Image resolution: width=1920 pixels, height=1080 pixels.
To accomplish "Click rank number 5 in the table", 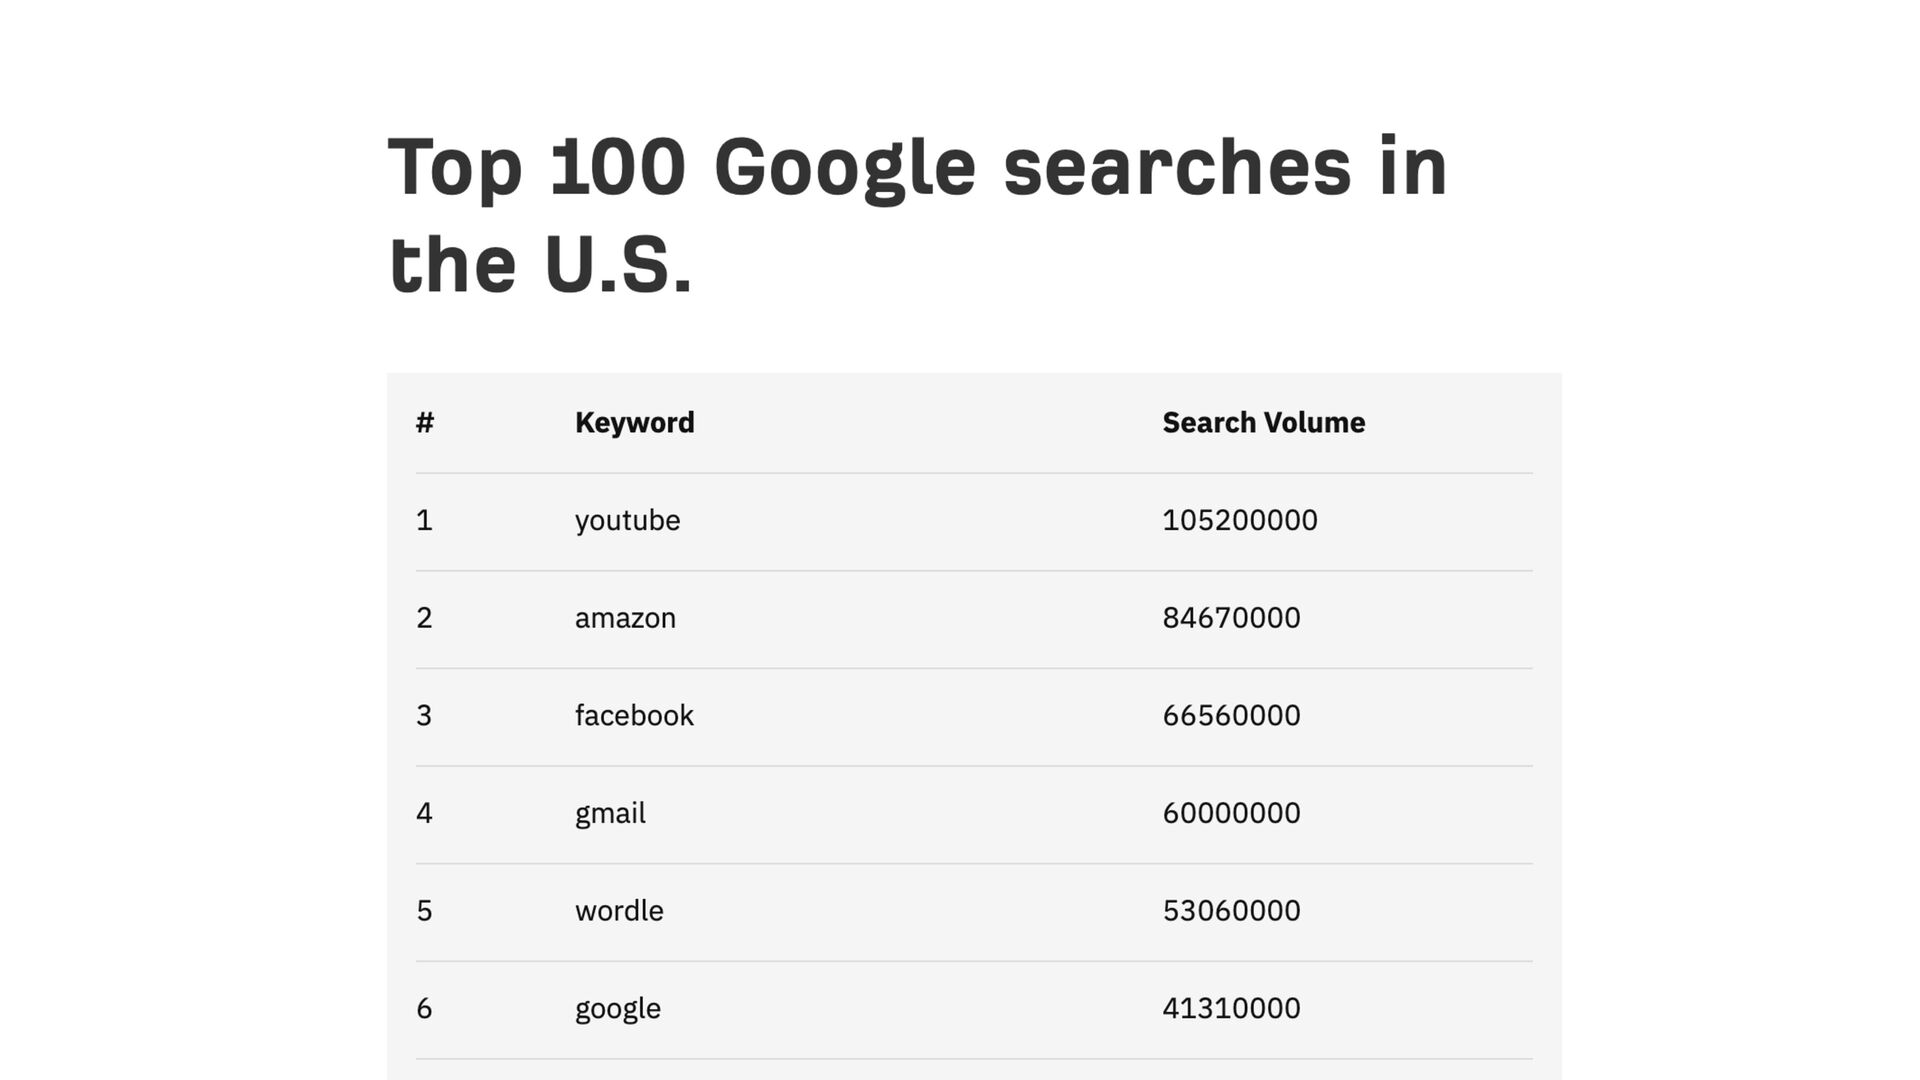I will (424, 911).
